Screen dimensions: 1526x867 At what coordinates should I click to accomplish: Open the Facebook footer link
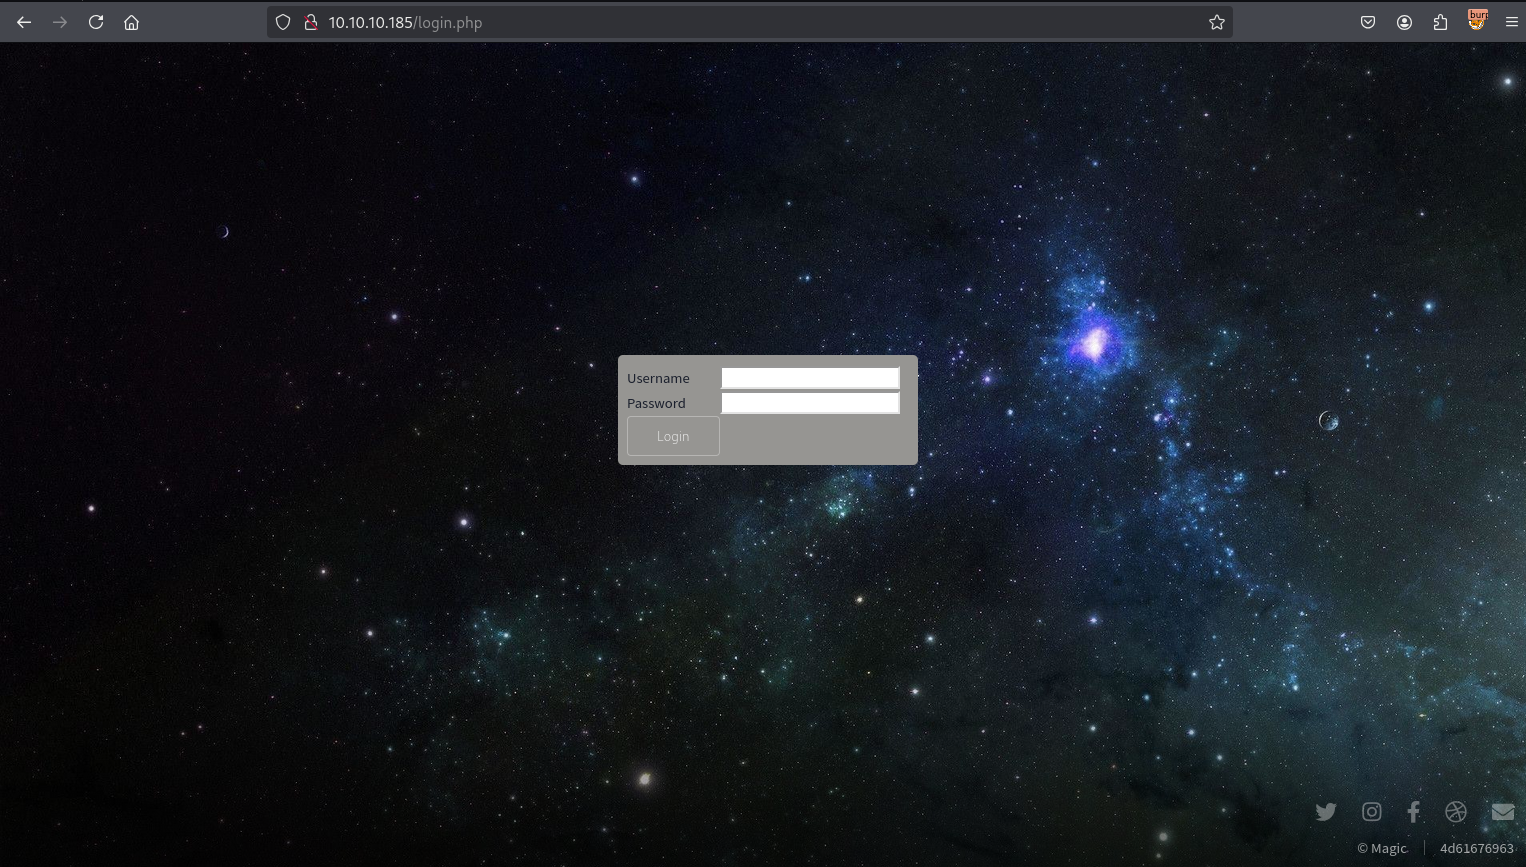pos(1413,812)
